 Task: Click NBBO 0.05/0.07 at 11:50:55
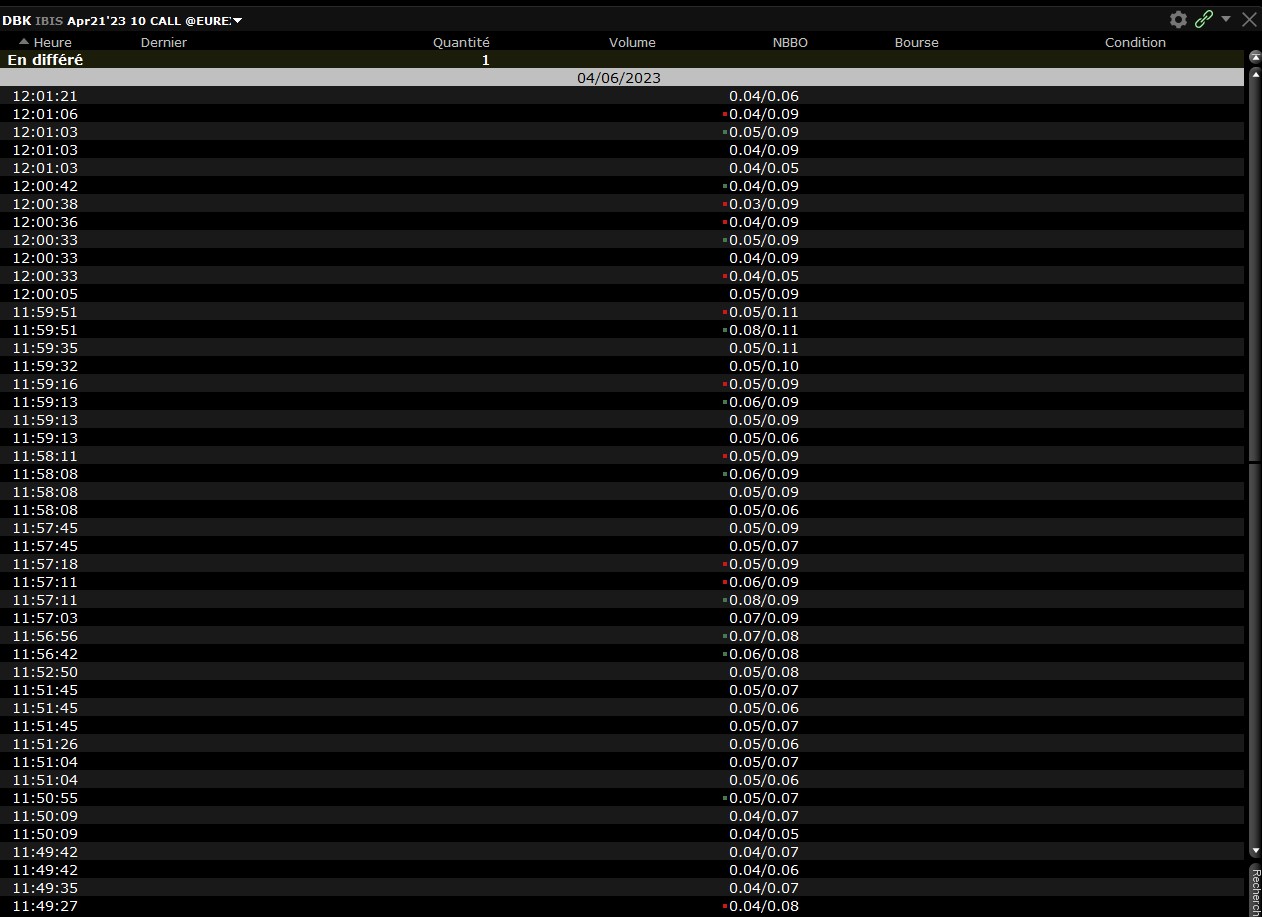[x=764, y=798]
